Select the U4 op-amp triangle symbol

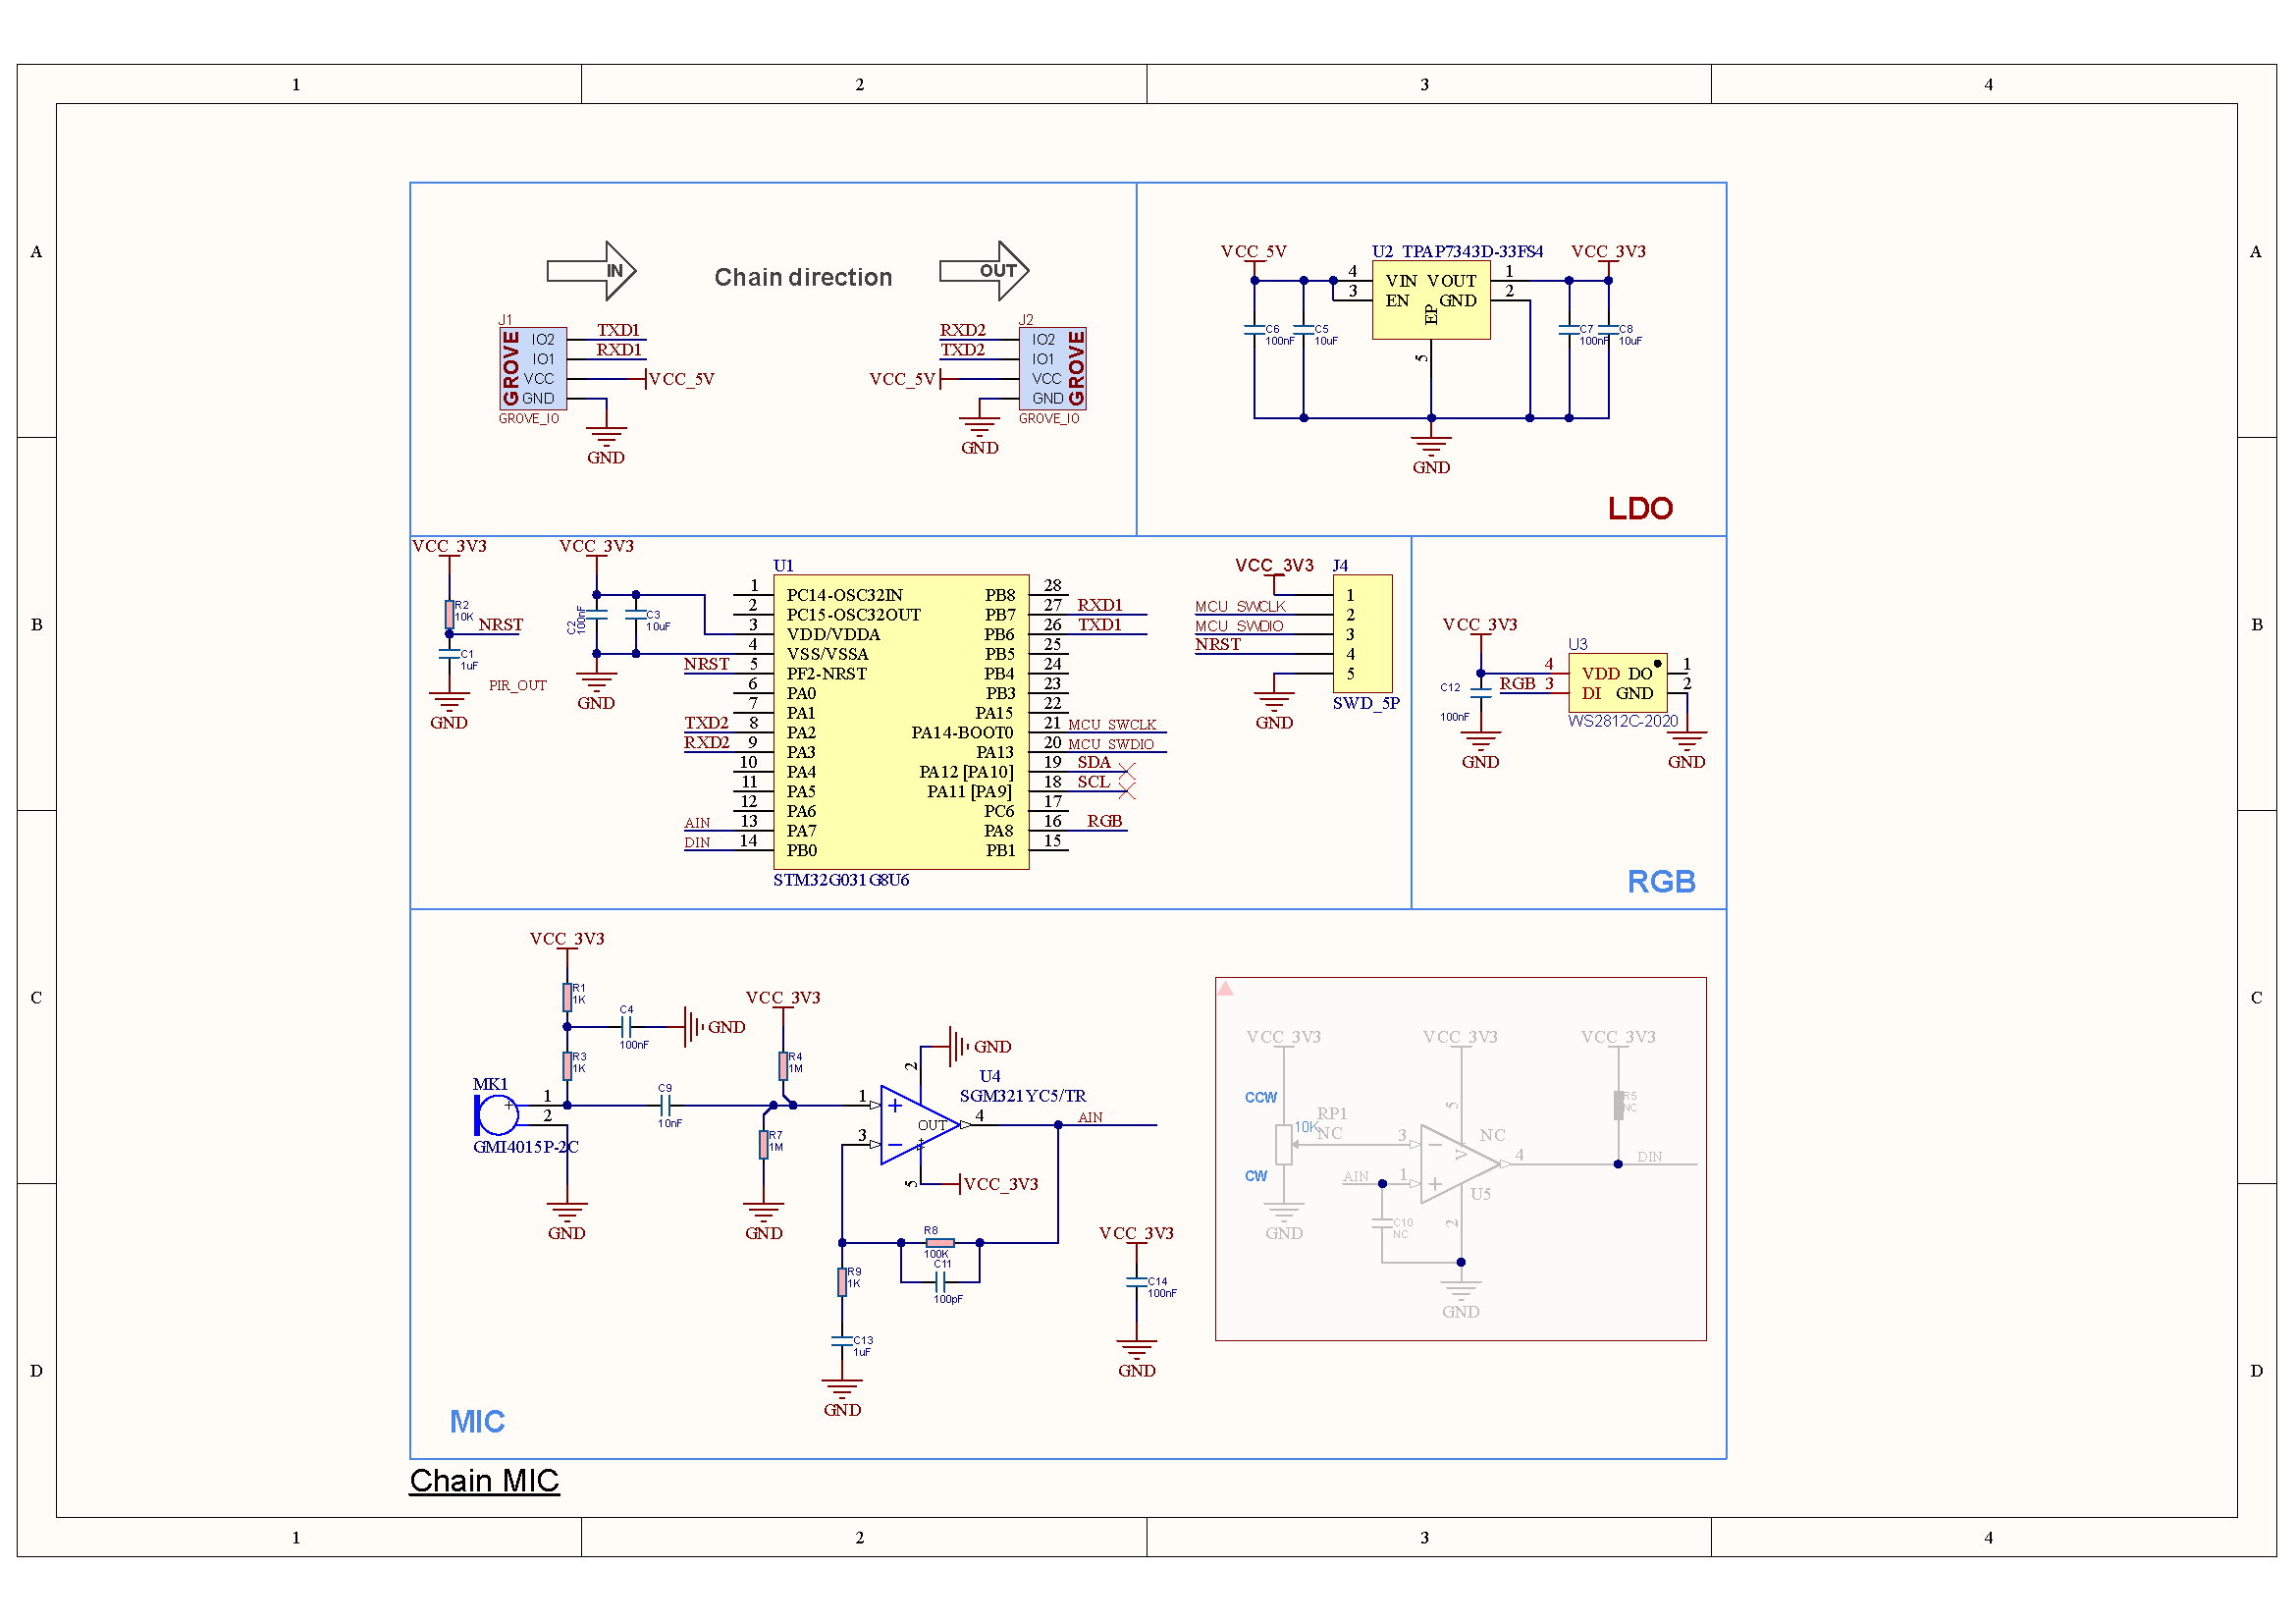[920, 1125]
